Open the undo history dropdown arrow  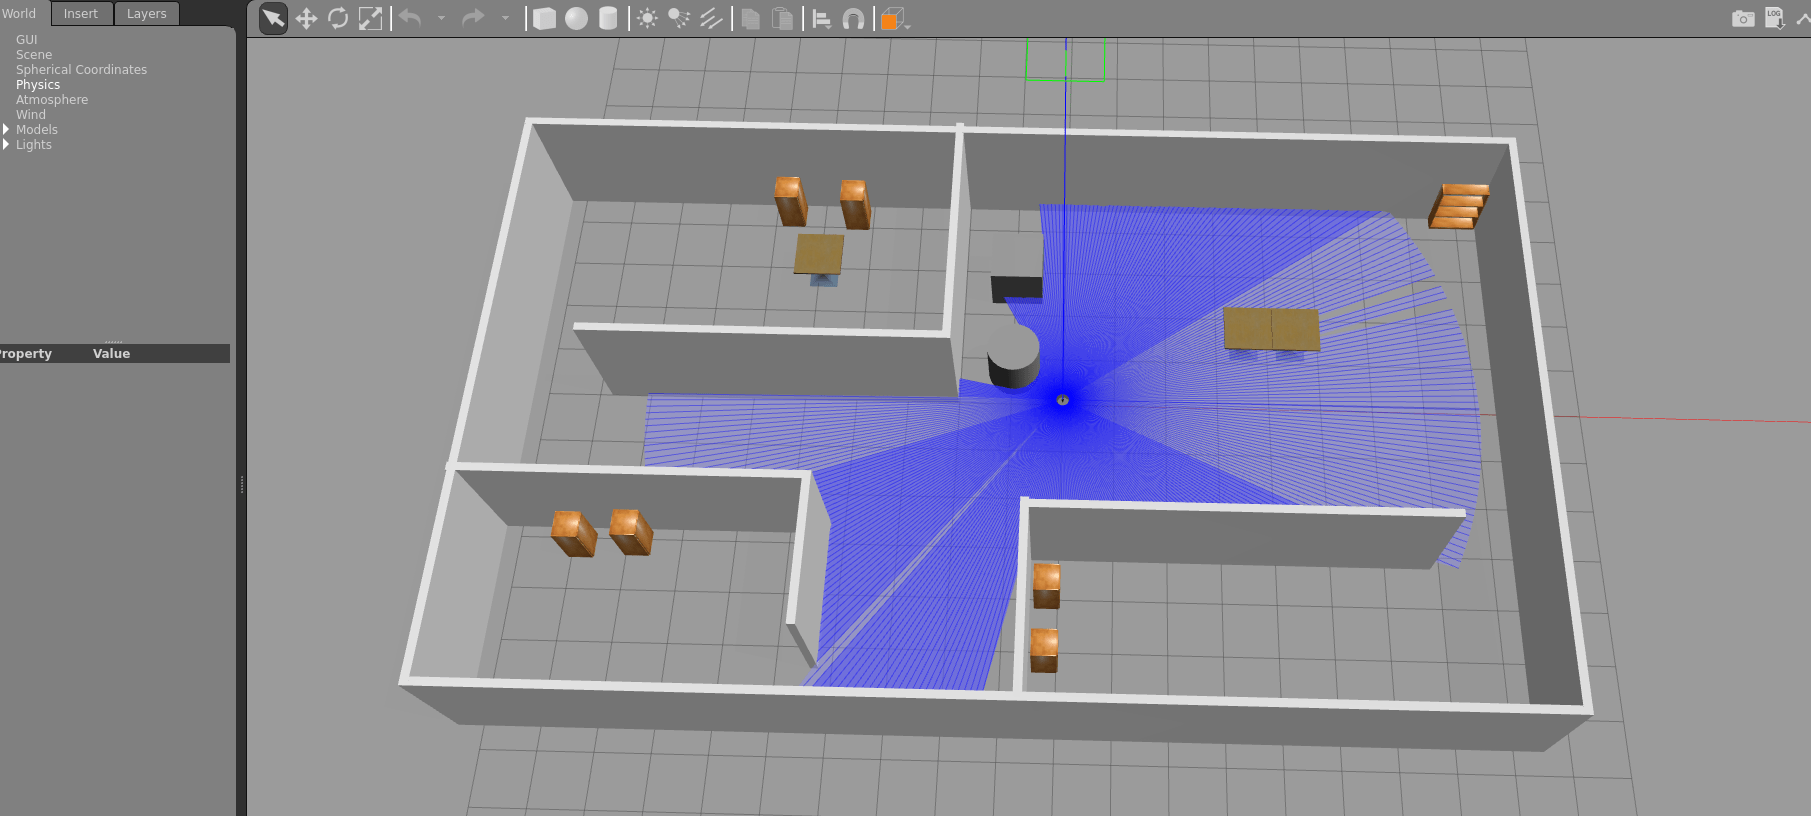(x=441, y=19)
